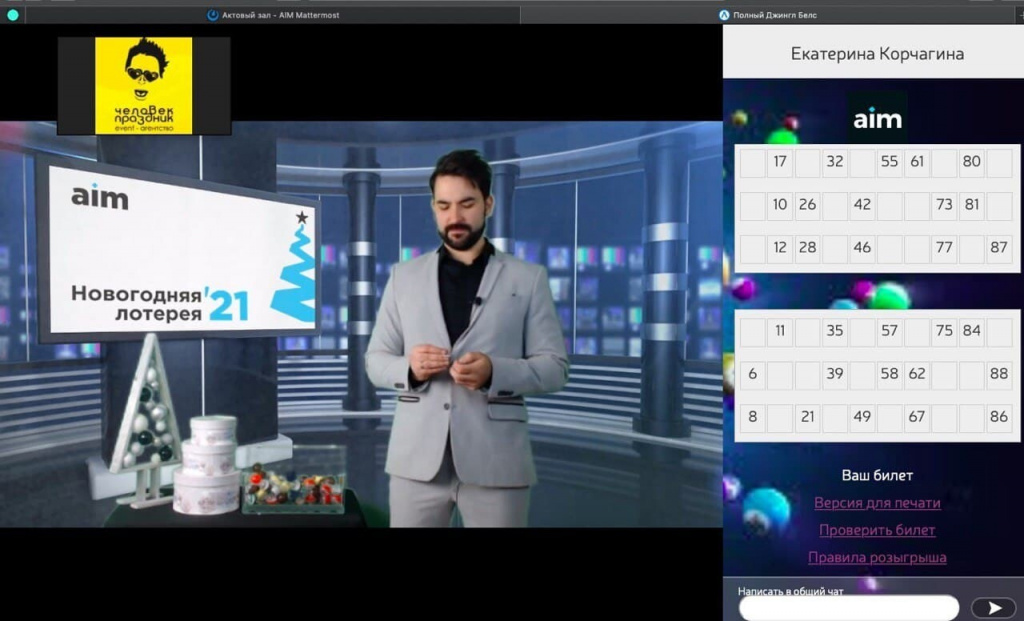Select cell 87 on the upper ticket
This screenshot has width=1024, height=621.
point(998,247)
